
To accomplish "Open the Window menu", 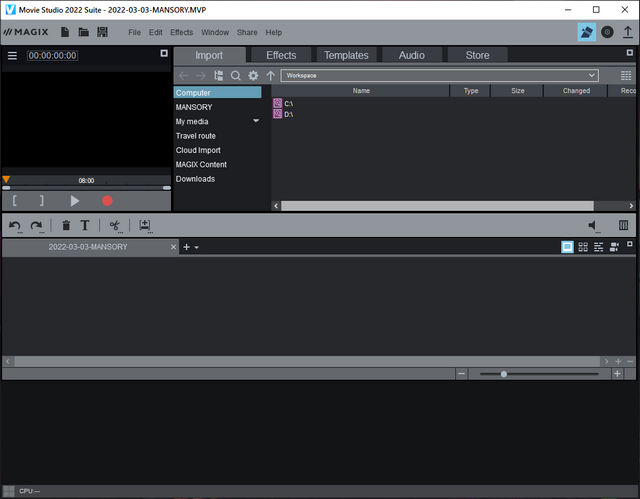I will coord(215,32).
